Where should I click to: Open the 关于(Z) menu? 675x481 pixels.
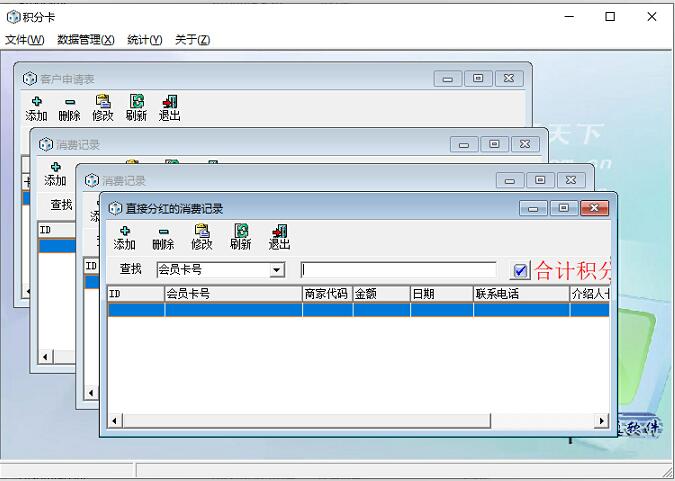point(192,40)
